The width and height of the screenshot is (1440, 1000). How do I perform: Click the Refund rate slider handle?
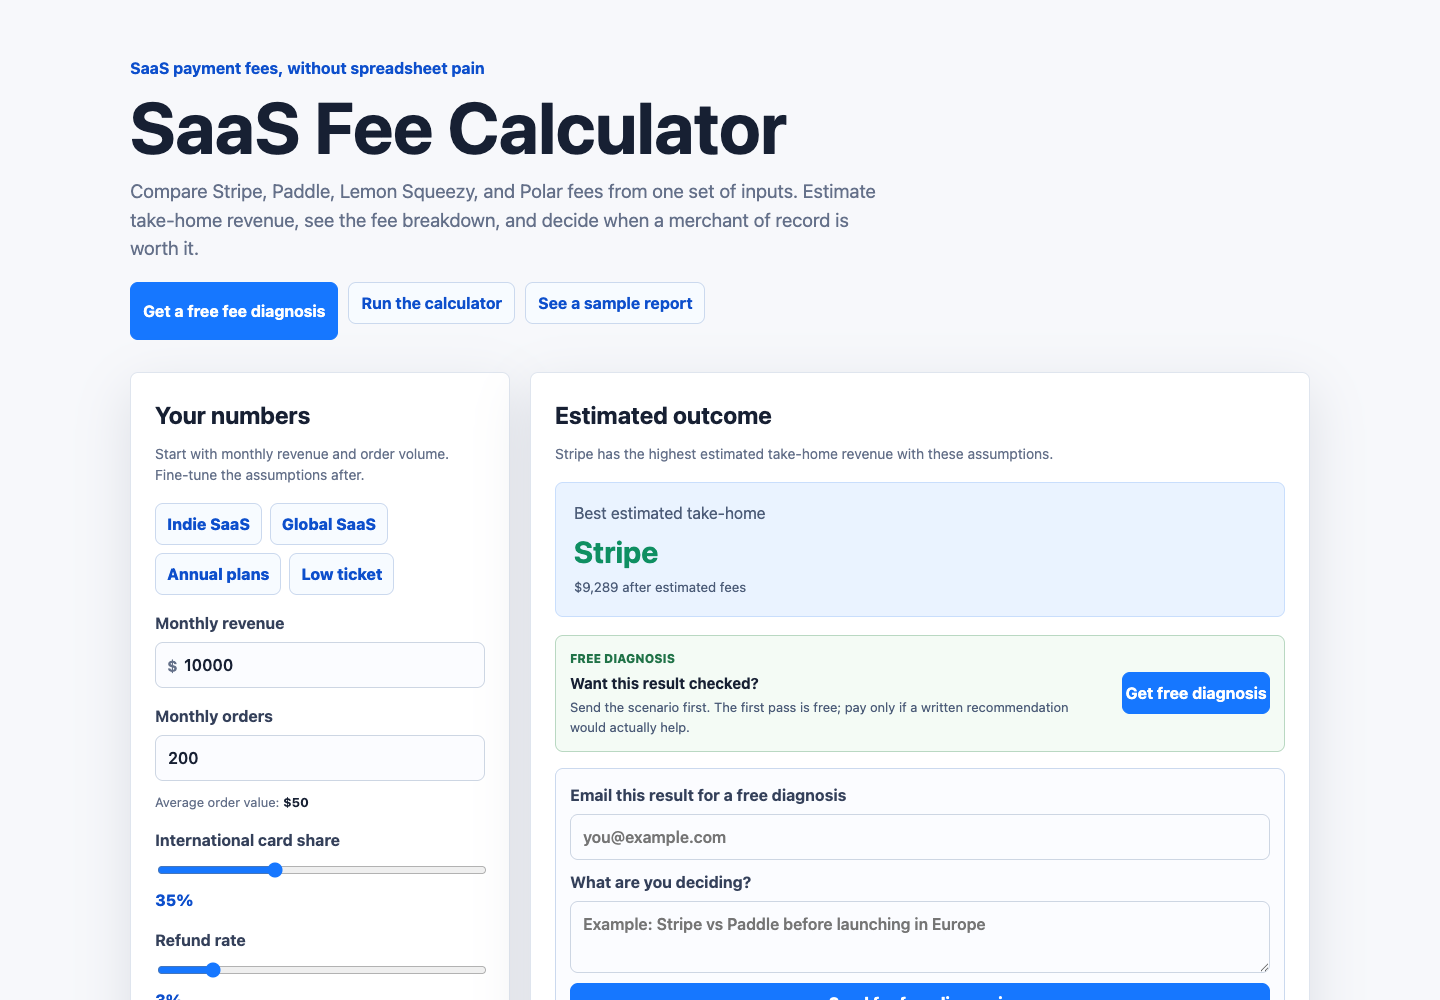click(212, 970)
